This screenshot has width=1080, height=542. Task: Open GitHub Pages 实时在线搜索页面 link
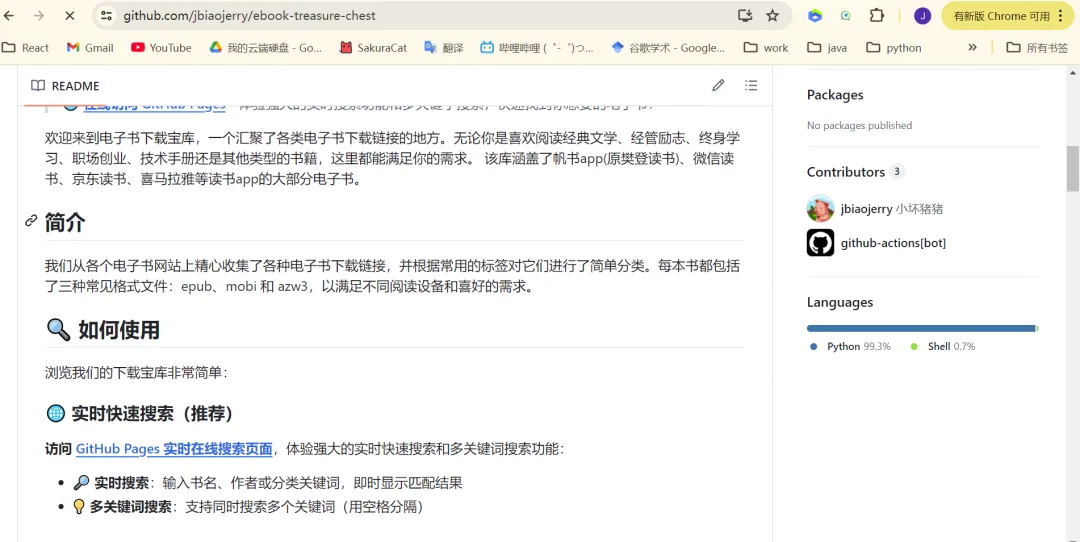(174, 449)
